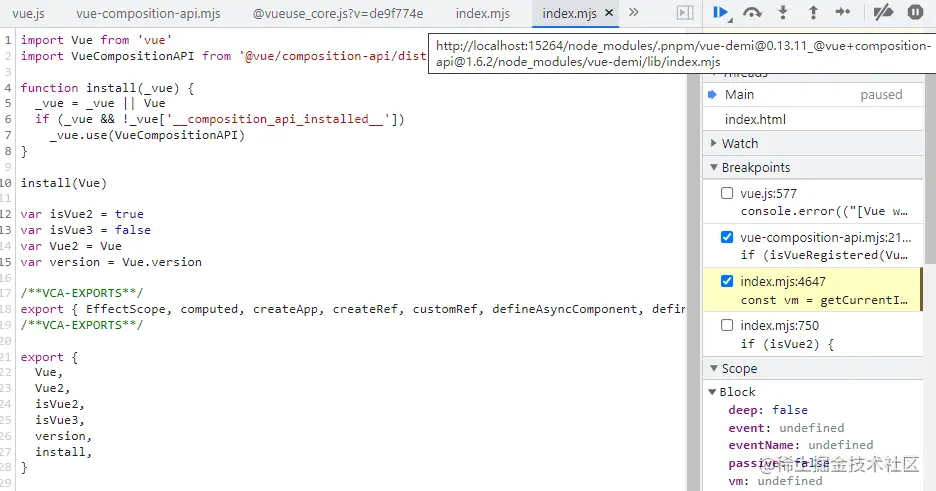
Task: Jump to const vm breakpoint code
Action: (824, 300)
